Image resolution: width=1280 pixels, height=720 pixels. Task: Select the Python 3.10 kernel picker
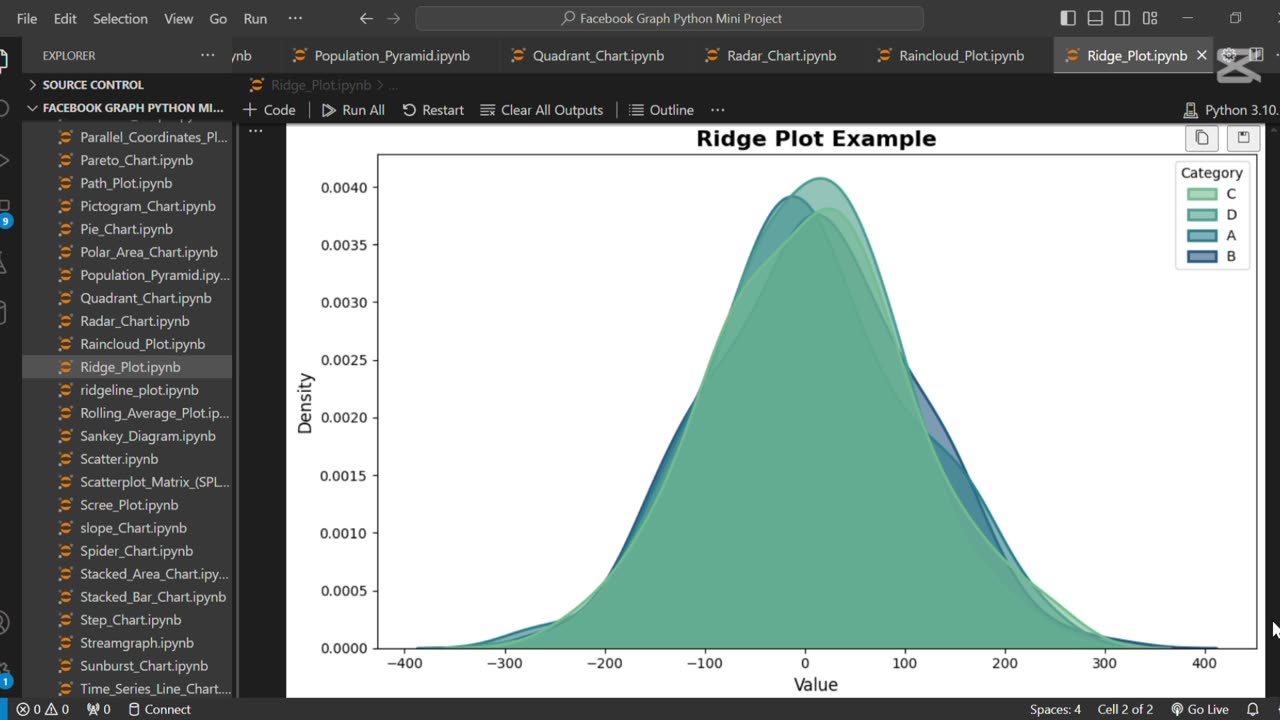click(1230, 110)
